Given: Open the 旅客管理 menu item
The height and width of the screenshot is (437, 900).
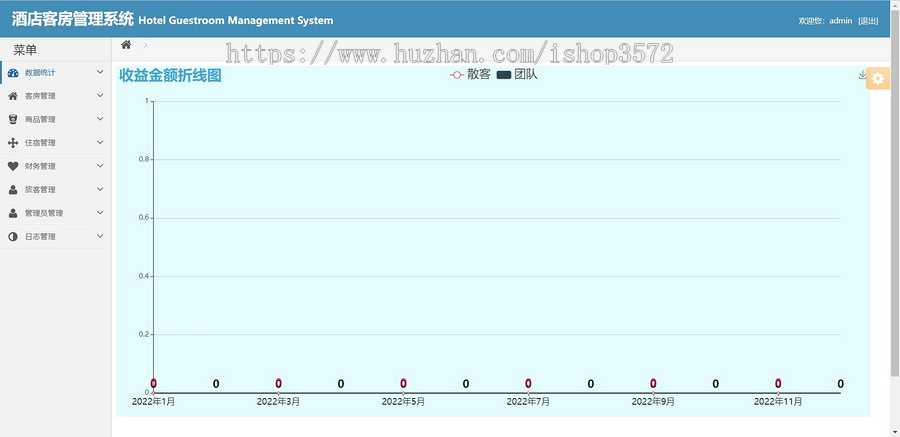Looking at the screenshot, I should coord(56,190).
